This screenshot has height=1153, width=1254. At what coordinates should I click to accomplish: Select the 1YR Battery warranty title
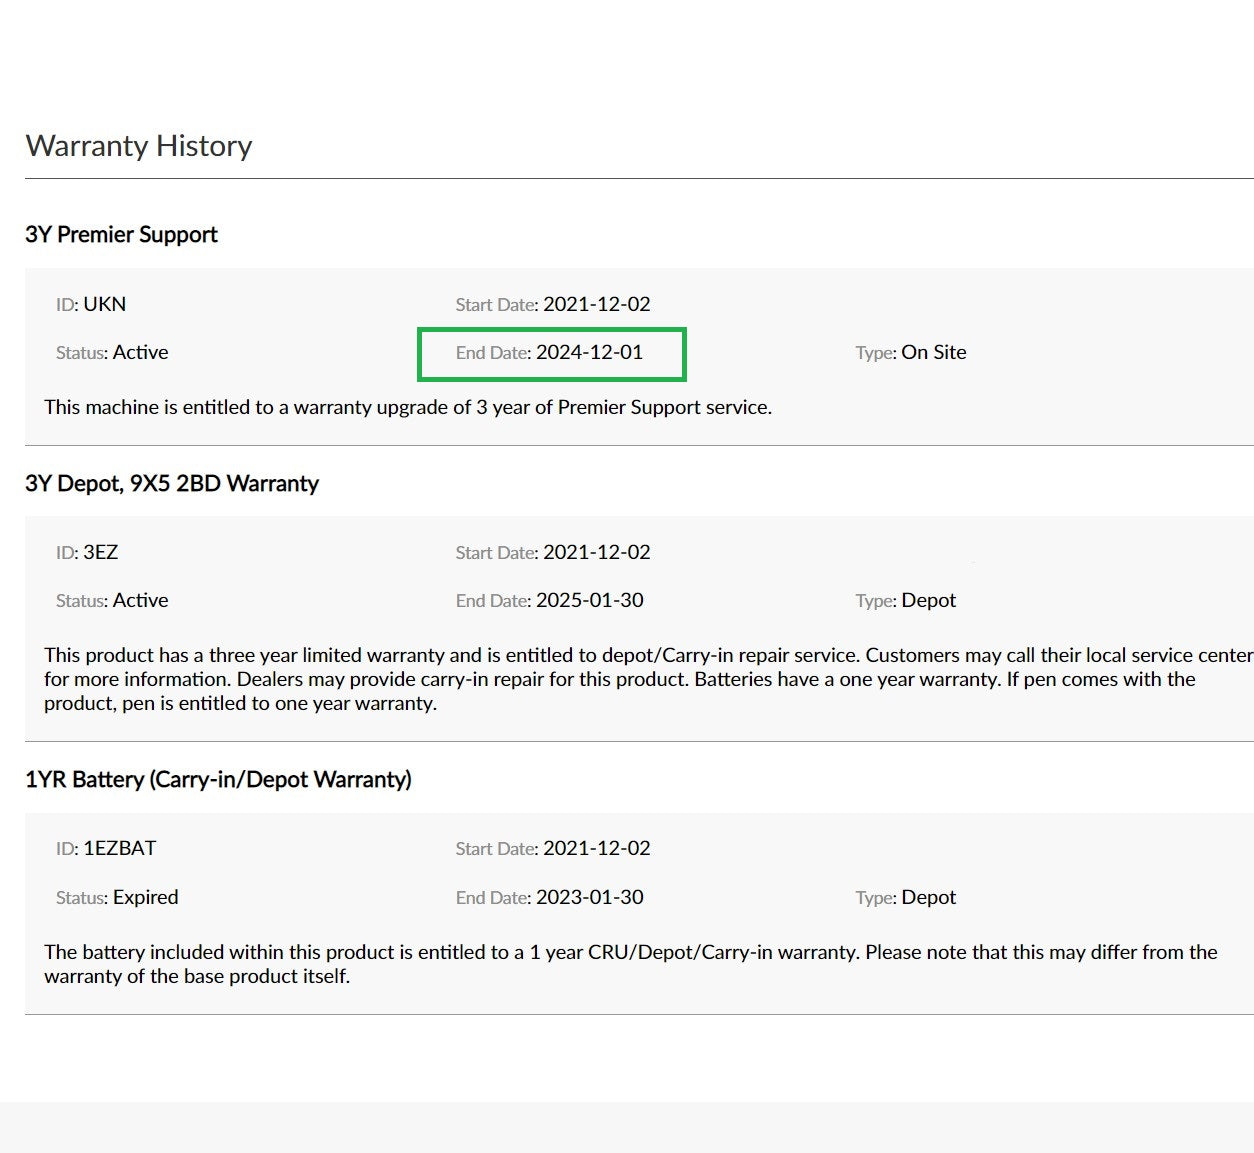(x=218, y=779)
